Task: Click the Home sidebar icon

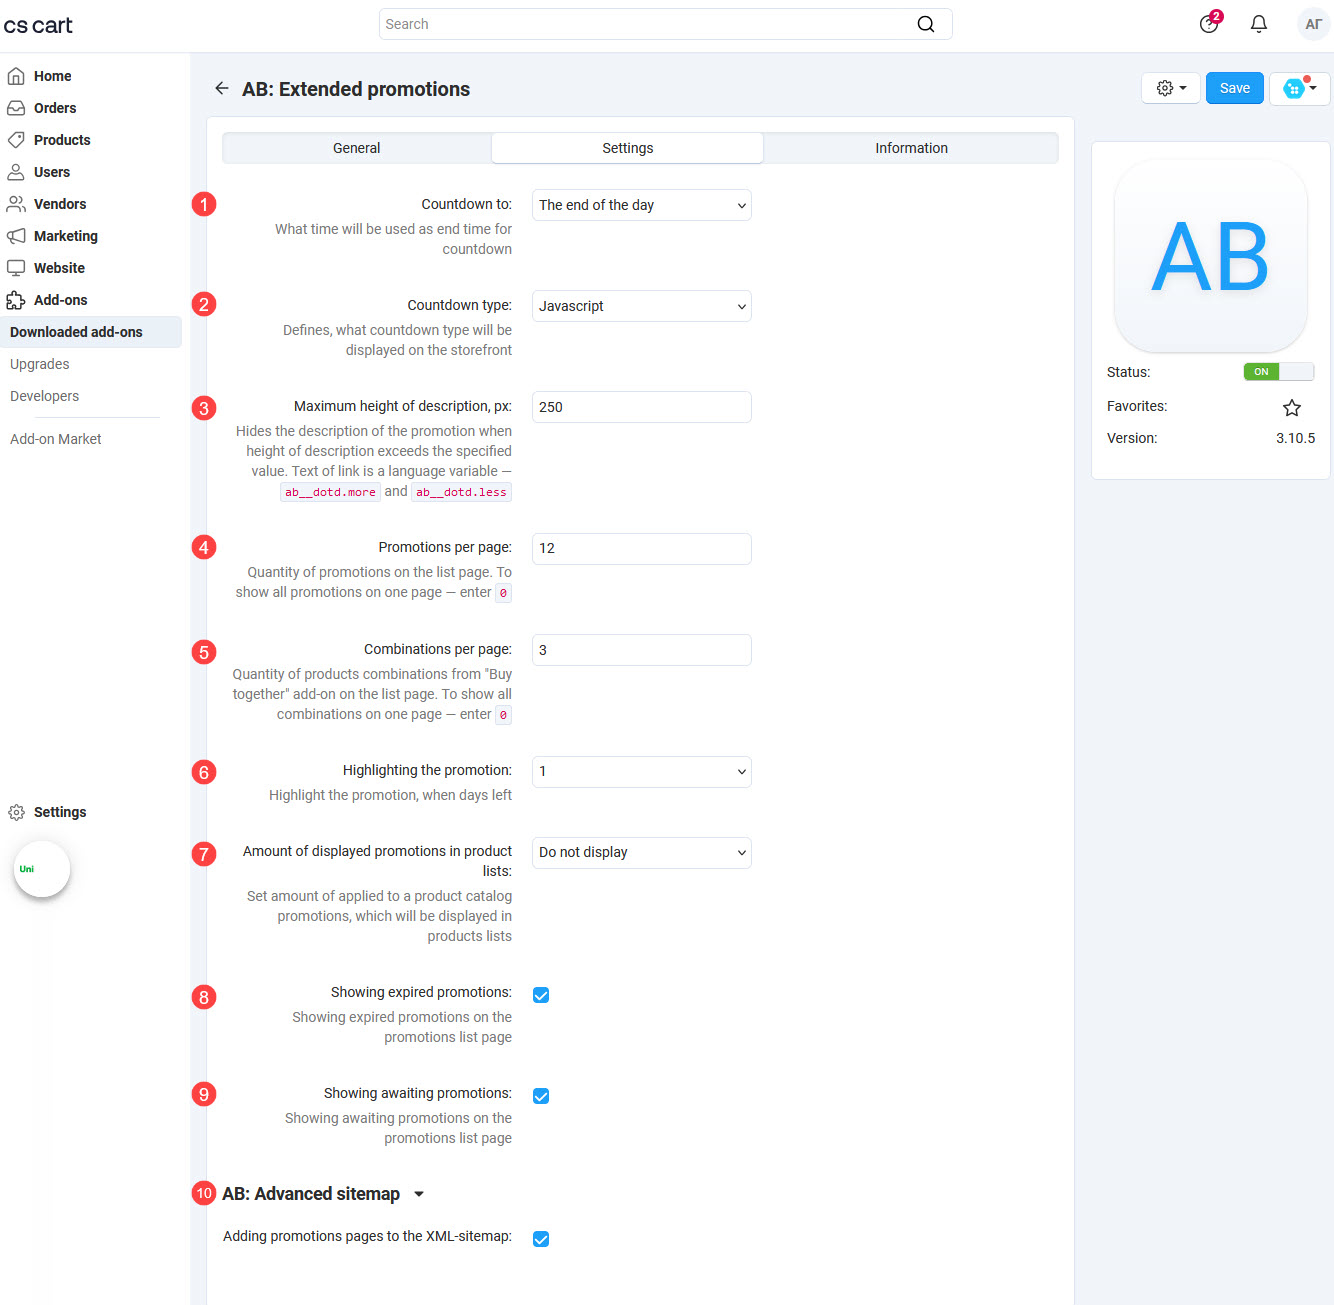Action: coord(16,76)
